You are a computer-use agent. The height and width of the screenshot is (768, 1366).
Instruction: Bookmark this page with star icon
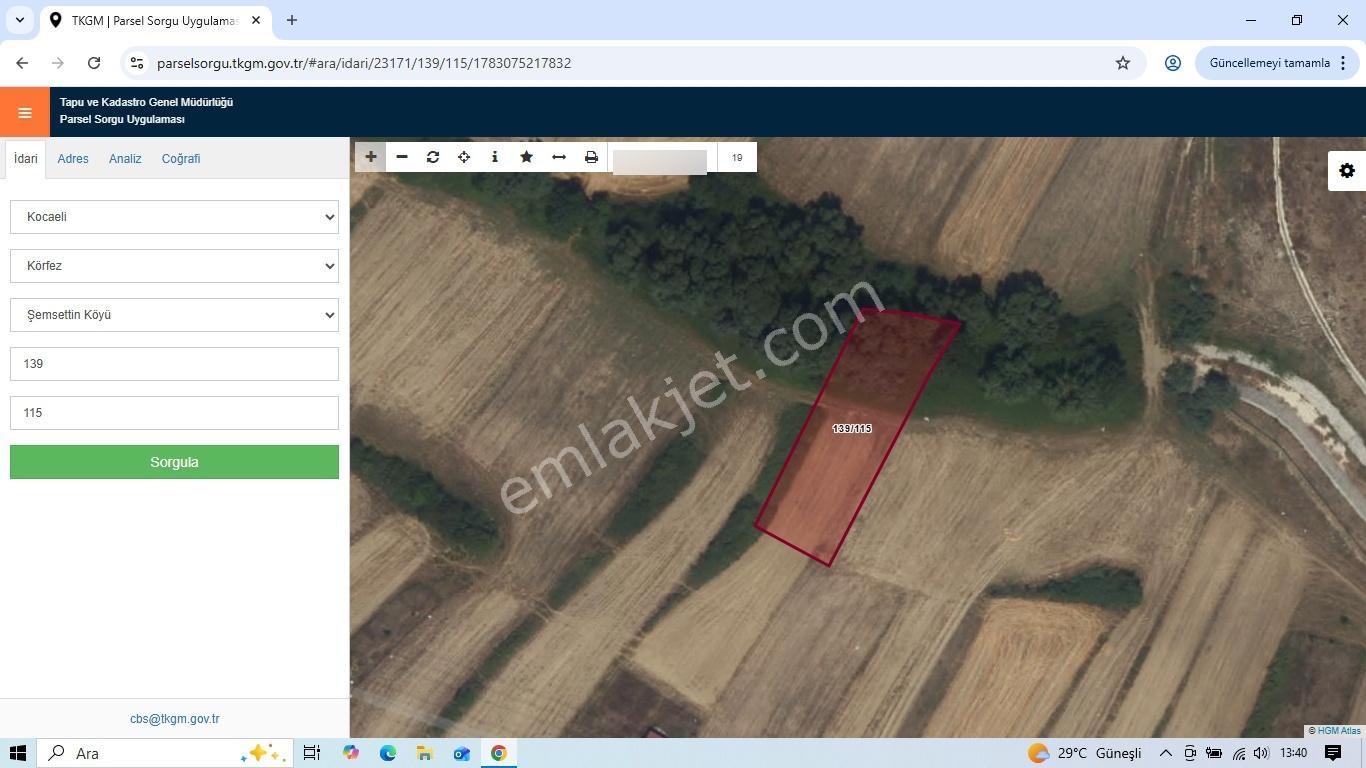tap(1123, 63)
